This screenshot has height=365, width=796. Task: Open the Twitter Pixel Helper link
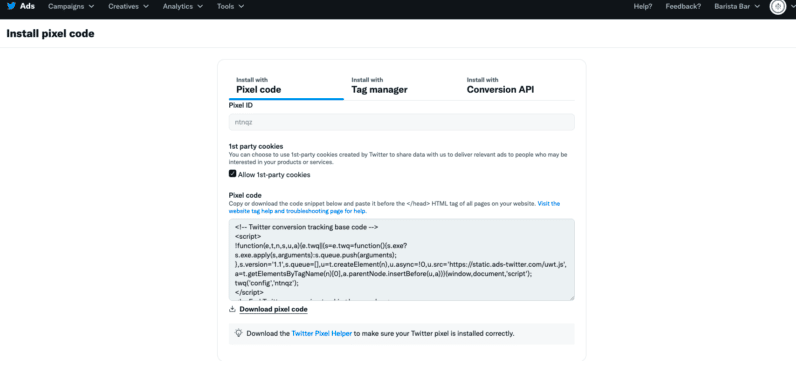321,334
